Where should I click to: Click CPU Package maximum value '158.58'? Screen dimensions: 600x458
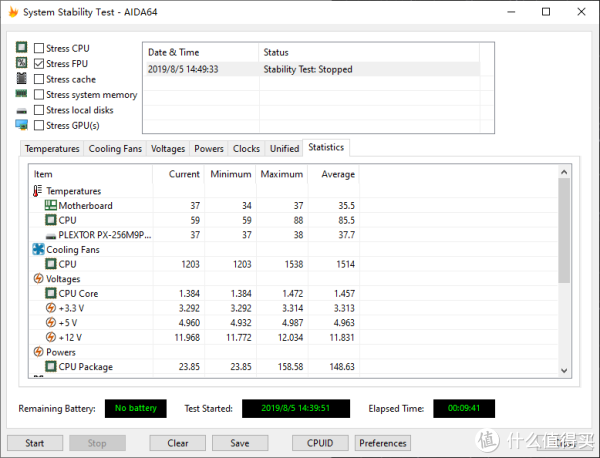pyautogui.click(x=290, y=367)
